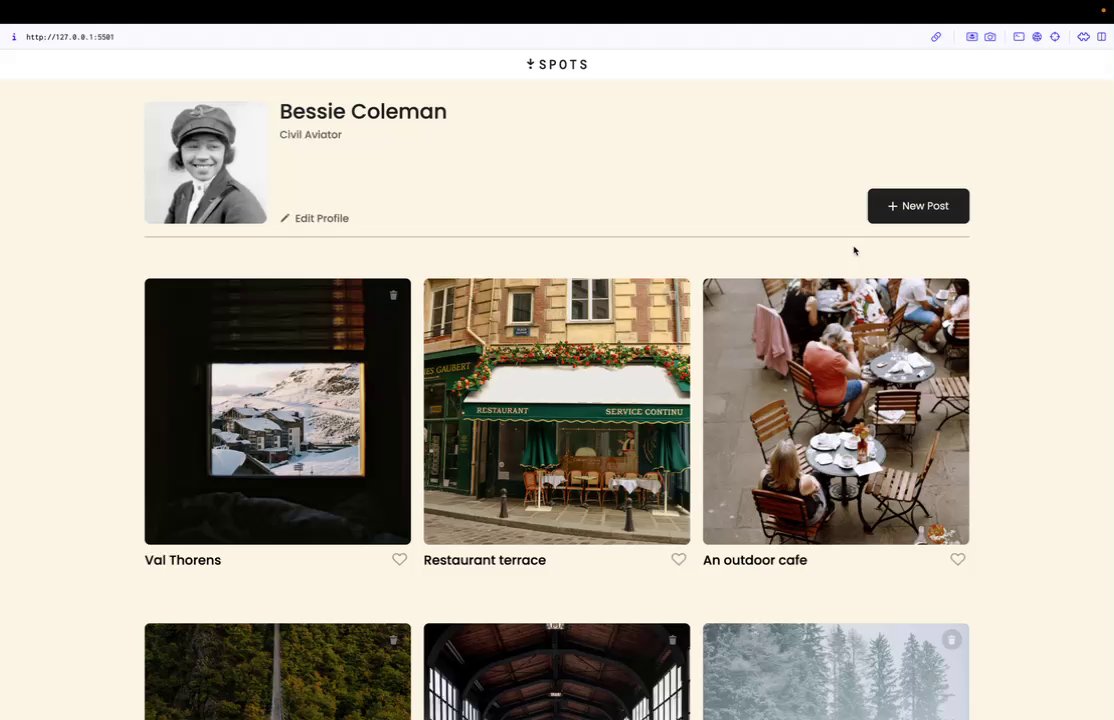Delete the forest bridge card
1114x720 pixels.
tap(394, 640)
